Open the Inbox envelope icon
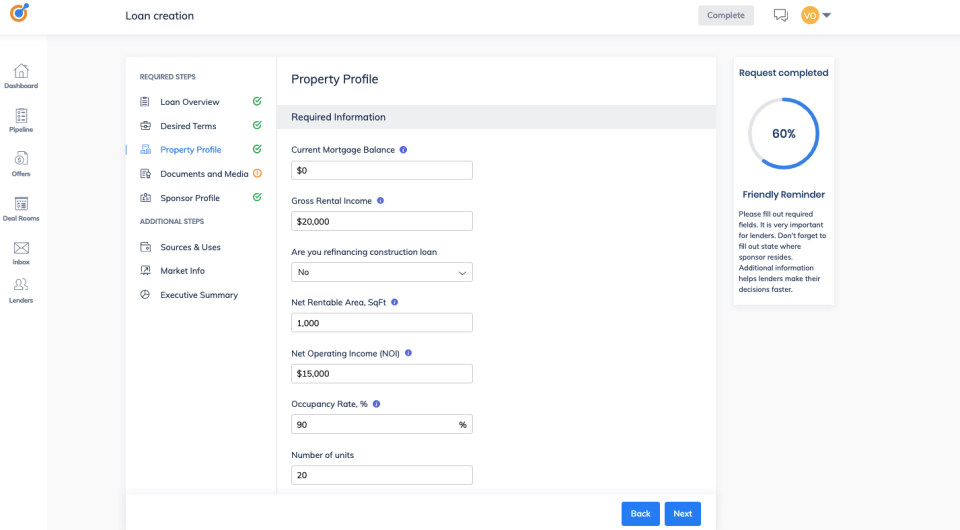Image resolution: width=960 pixels, height=530 pixels. 21,253
